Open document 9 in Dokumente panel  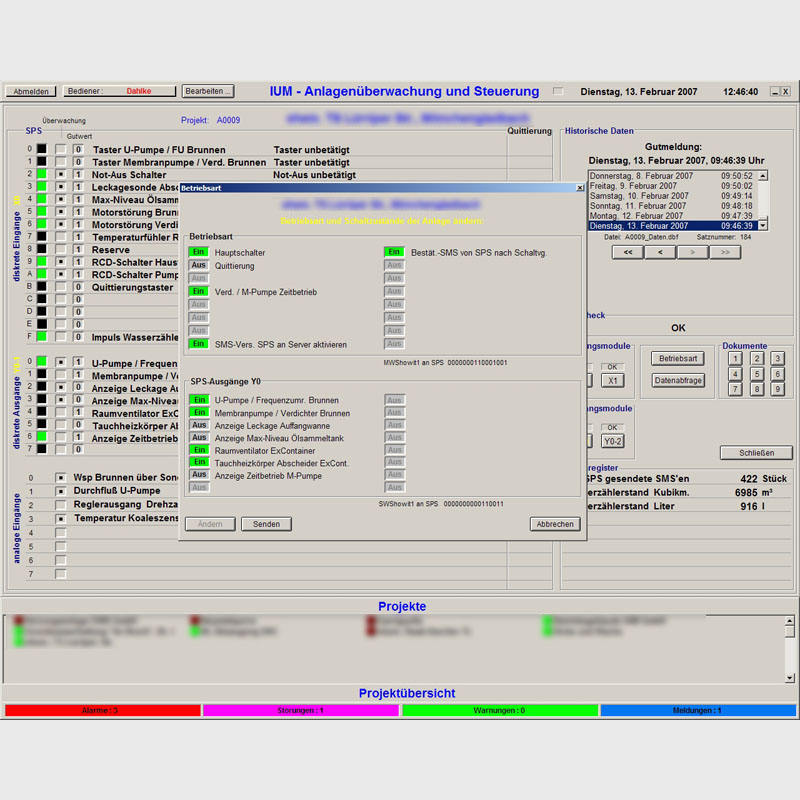pos(777,389)
